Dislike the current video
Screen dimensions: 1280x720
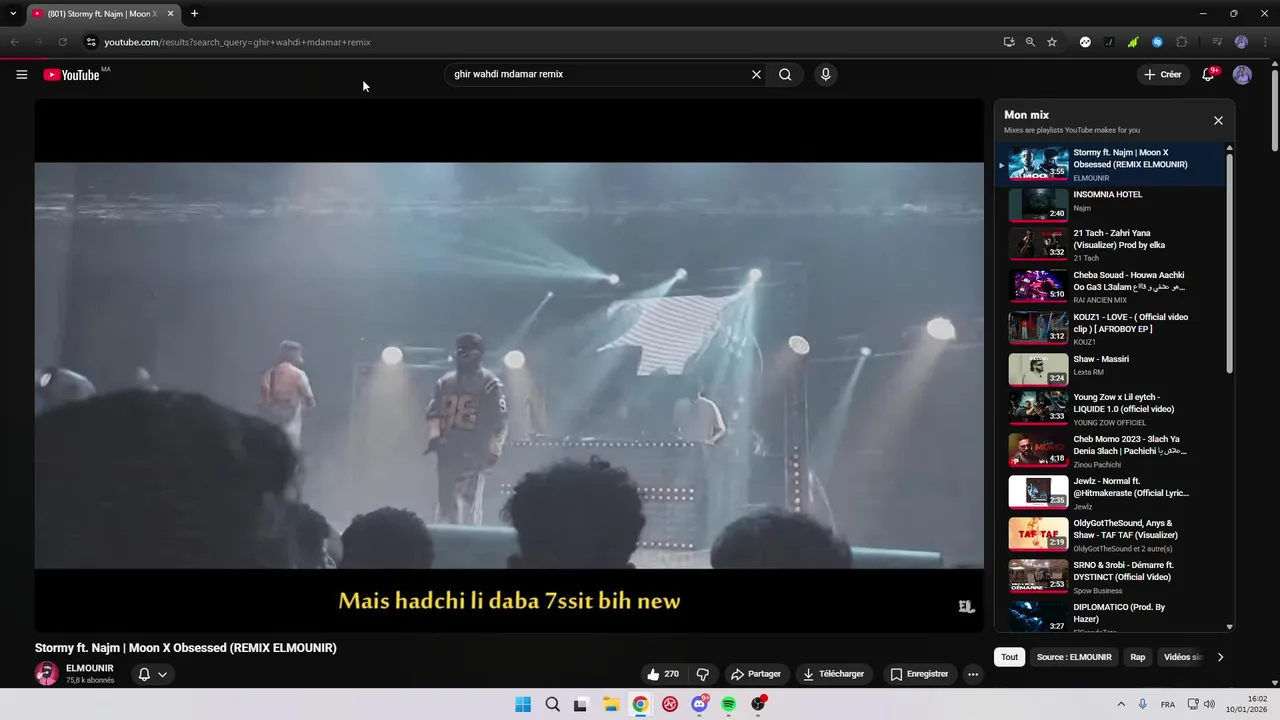coord(702,674)
